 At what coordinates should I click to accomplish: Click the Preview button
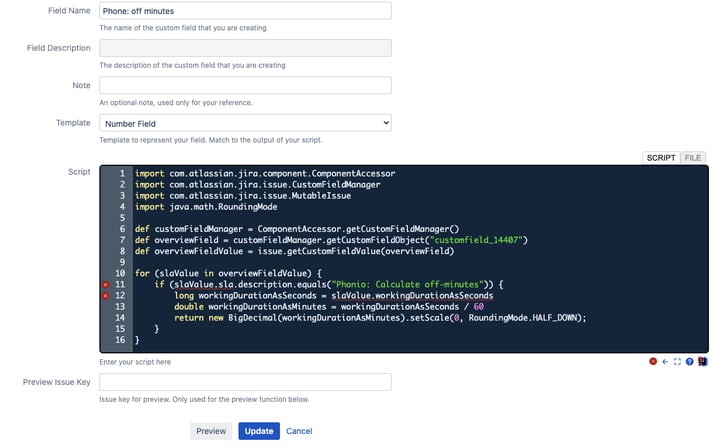pyautogui.click(x=211, y=431)
